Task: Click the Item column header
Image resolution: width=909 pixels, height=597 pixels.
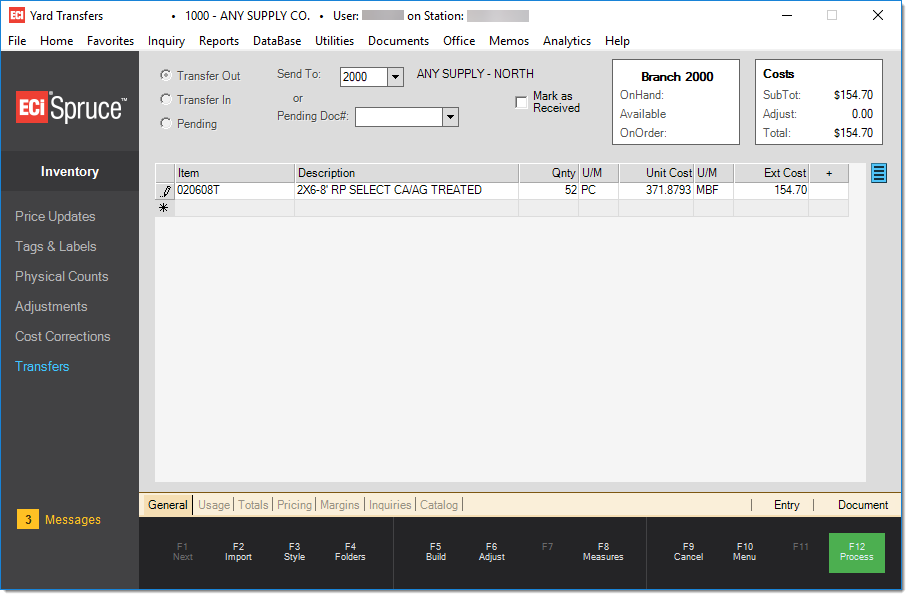Action: click(x=236, y=174)
